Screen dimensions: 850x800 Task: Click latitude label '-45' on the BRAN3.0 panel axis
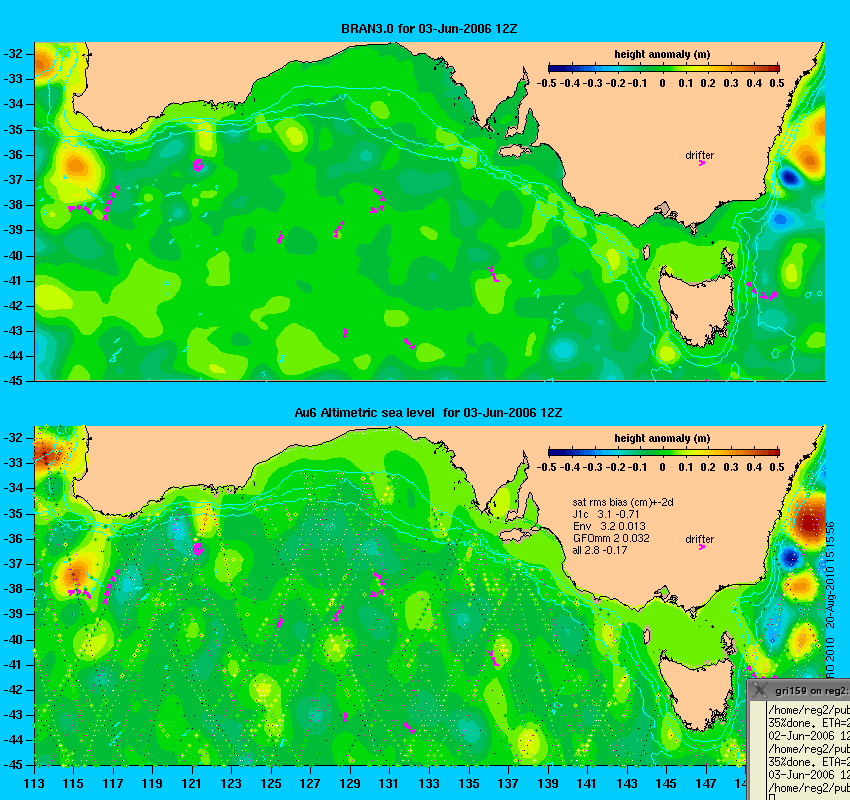(x=13, y=381)
